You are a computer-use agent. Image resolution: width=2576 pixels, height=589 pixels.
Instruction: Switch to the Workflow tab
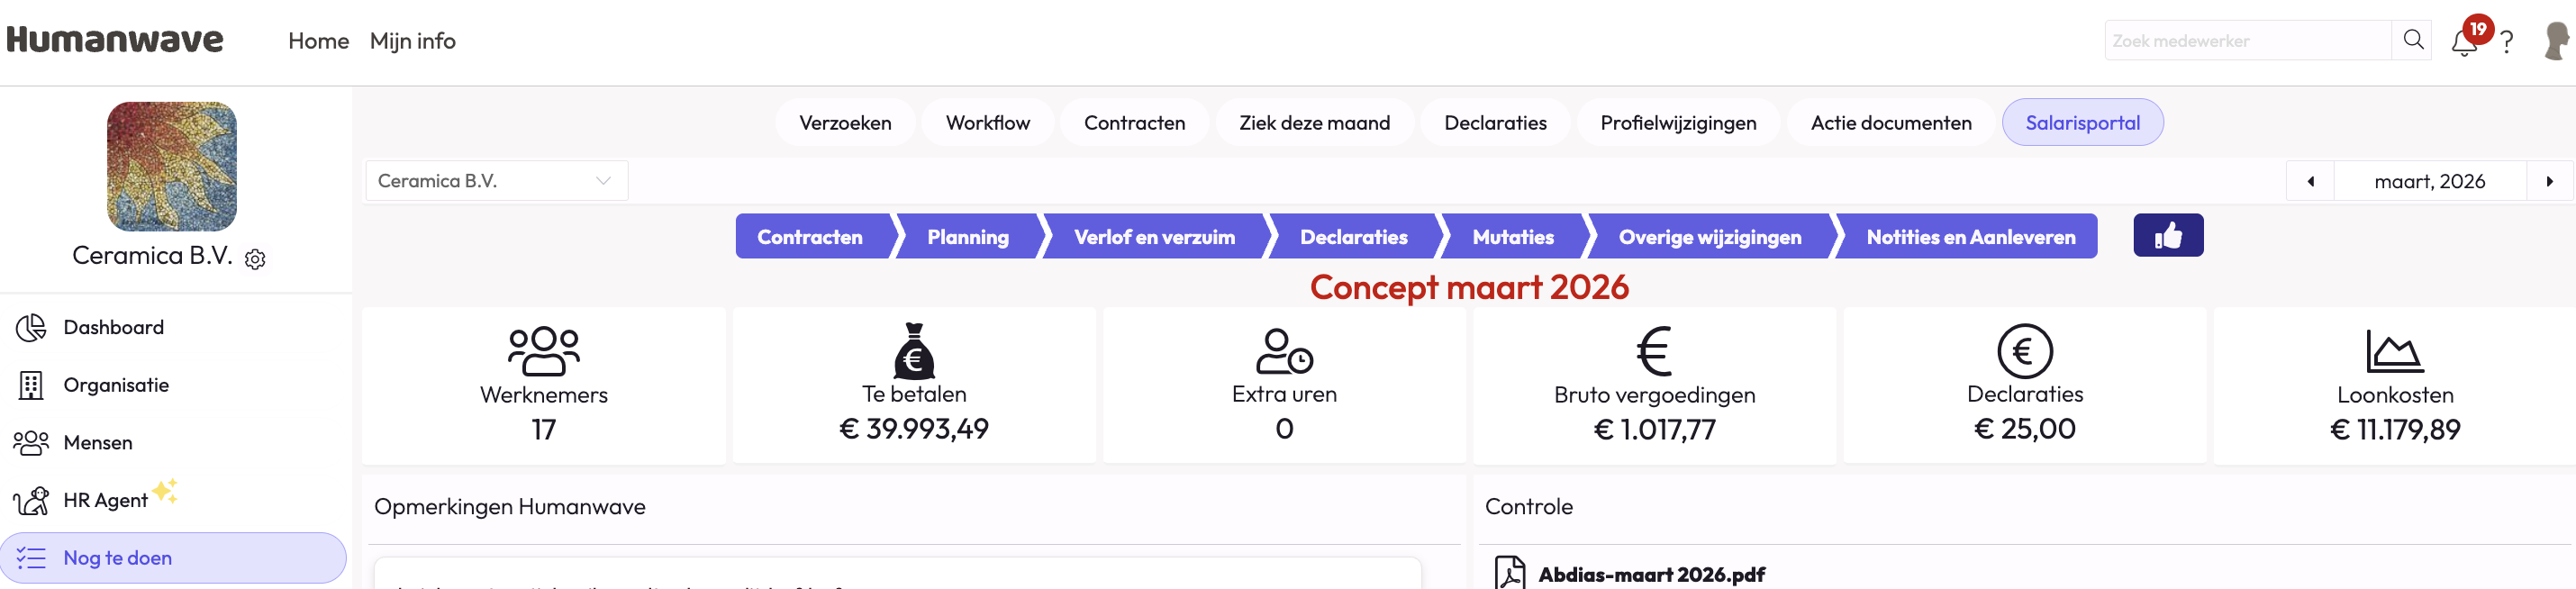pyautogui.click(x=987, y=123)
